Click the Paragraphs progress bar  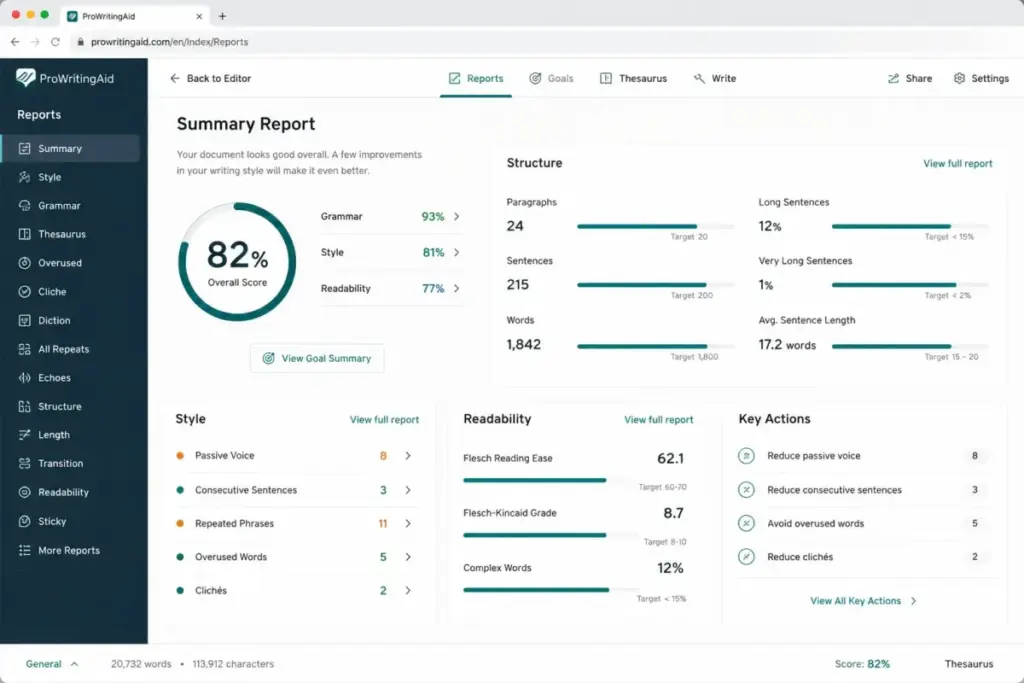pos(655,227)
